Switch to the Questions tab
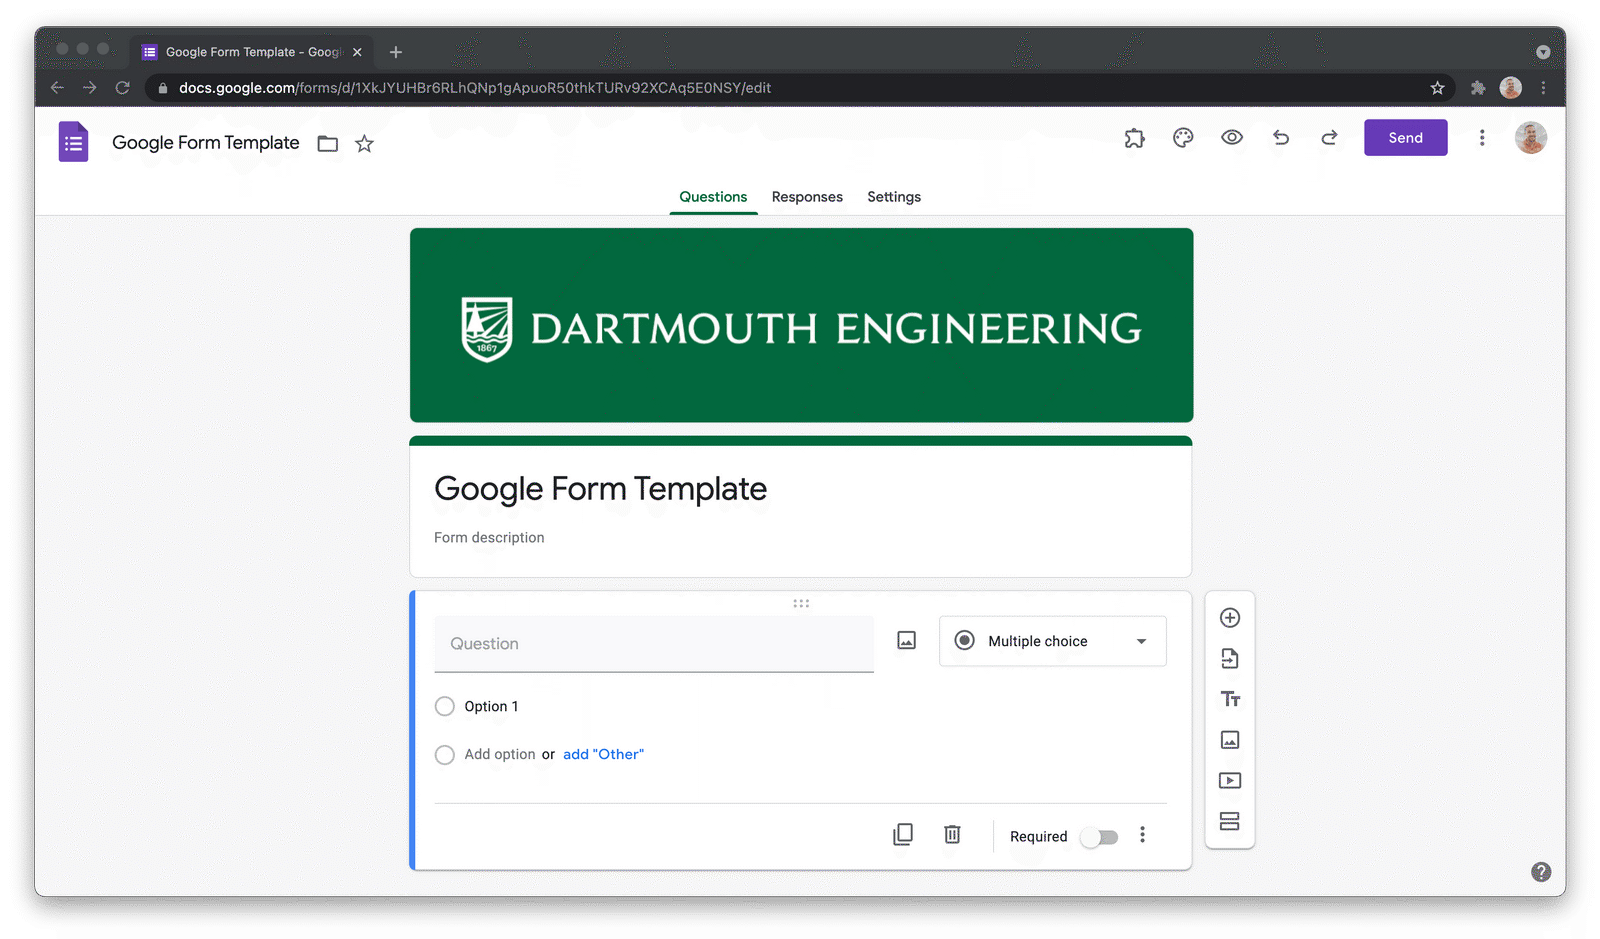 pos(713,197)
